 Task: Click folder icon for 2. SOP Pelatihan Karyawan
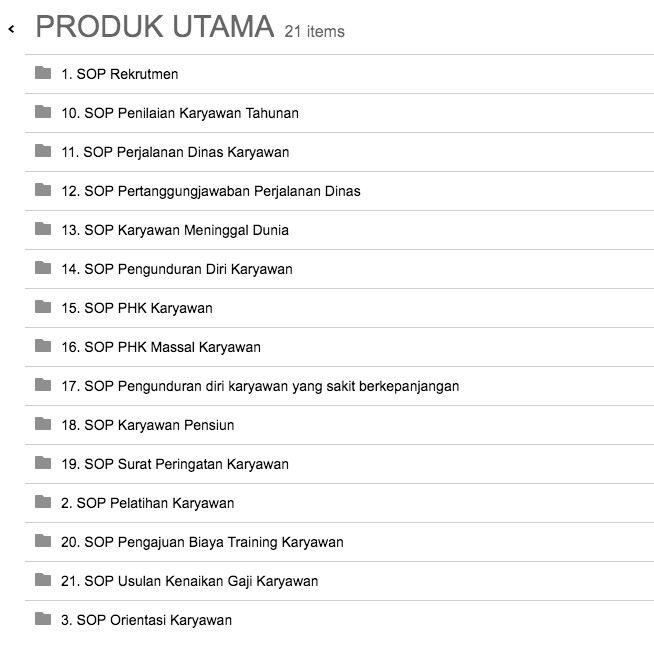tap(43, 502)
